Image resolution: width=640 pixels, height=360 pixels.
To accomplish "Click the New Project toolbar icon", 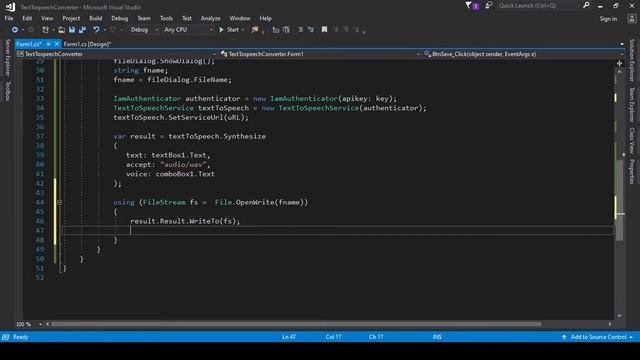I will click(x=45, y=29).
